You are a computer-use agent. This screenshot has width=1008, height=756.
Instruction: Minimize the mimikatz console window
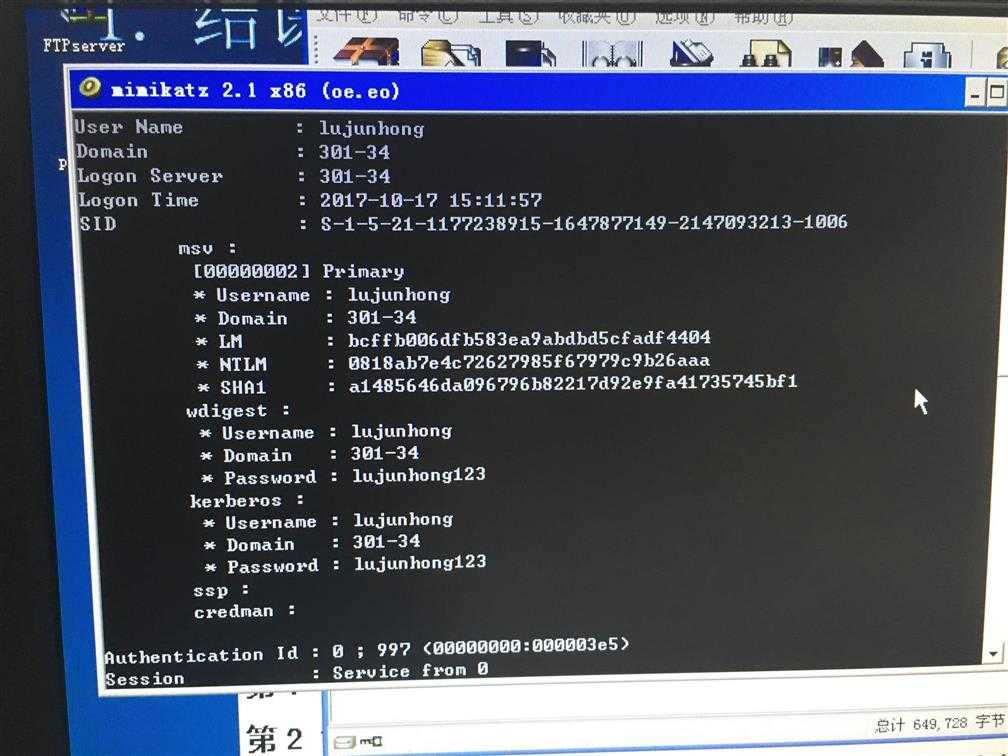tap(975, 95)
